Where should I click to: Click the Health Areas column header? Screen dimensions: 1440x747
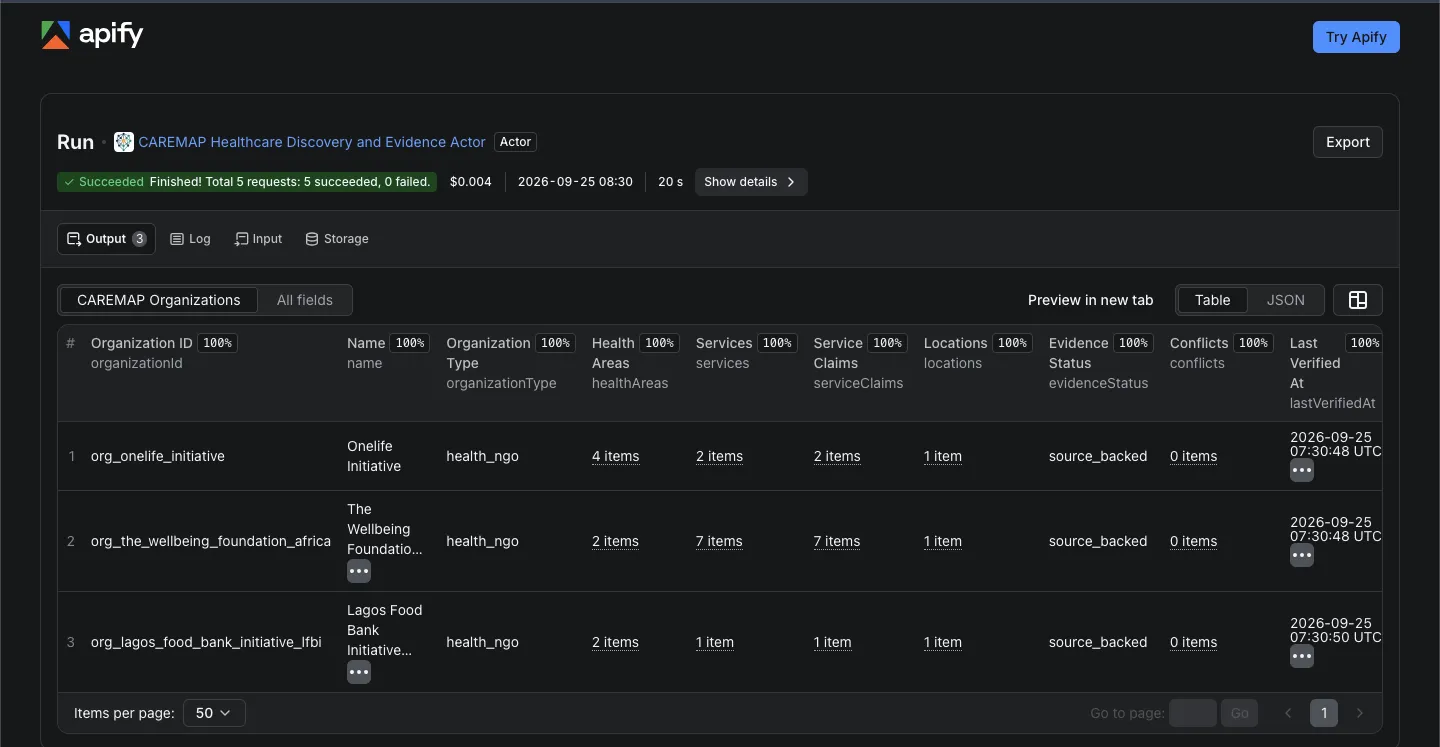pyautogui.click(x=636, y=363)
